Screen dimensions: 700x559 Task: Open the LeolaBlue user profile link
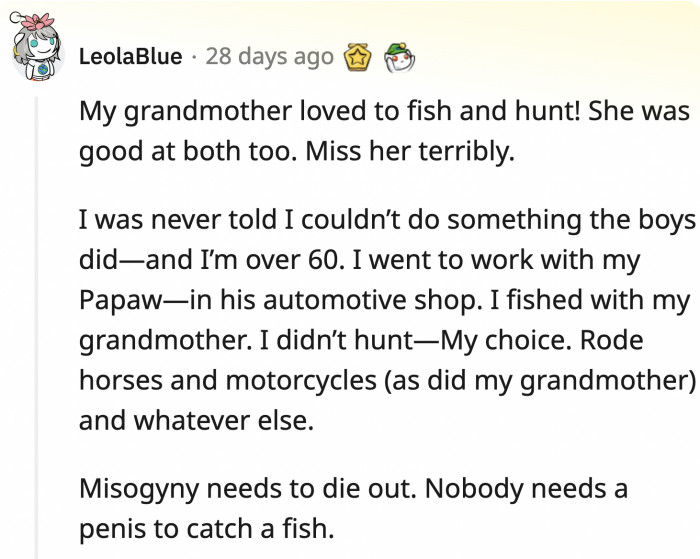pos(129,58)
